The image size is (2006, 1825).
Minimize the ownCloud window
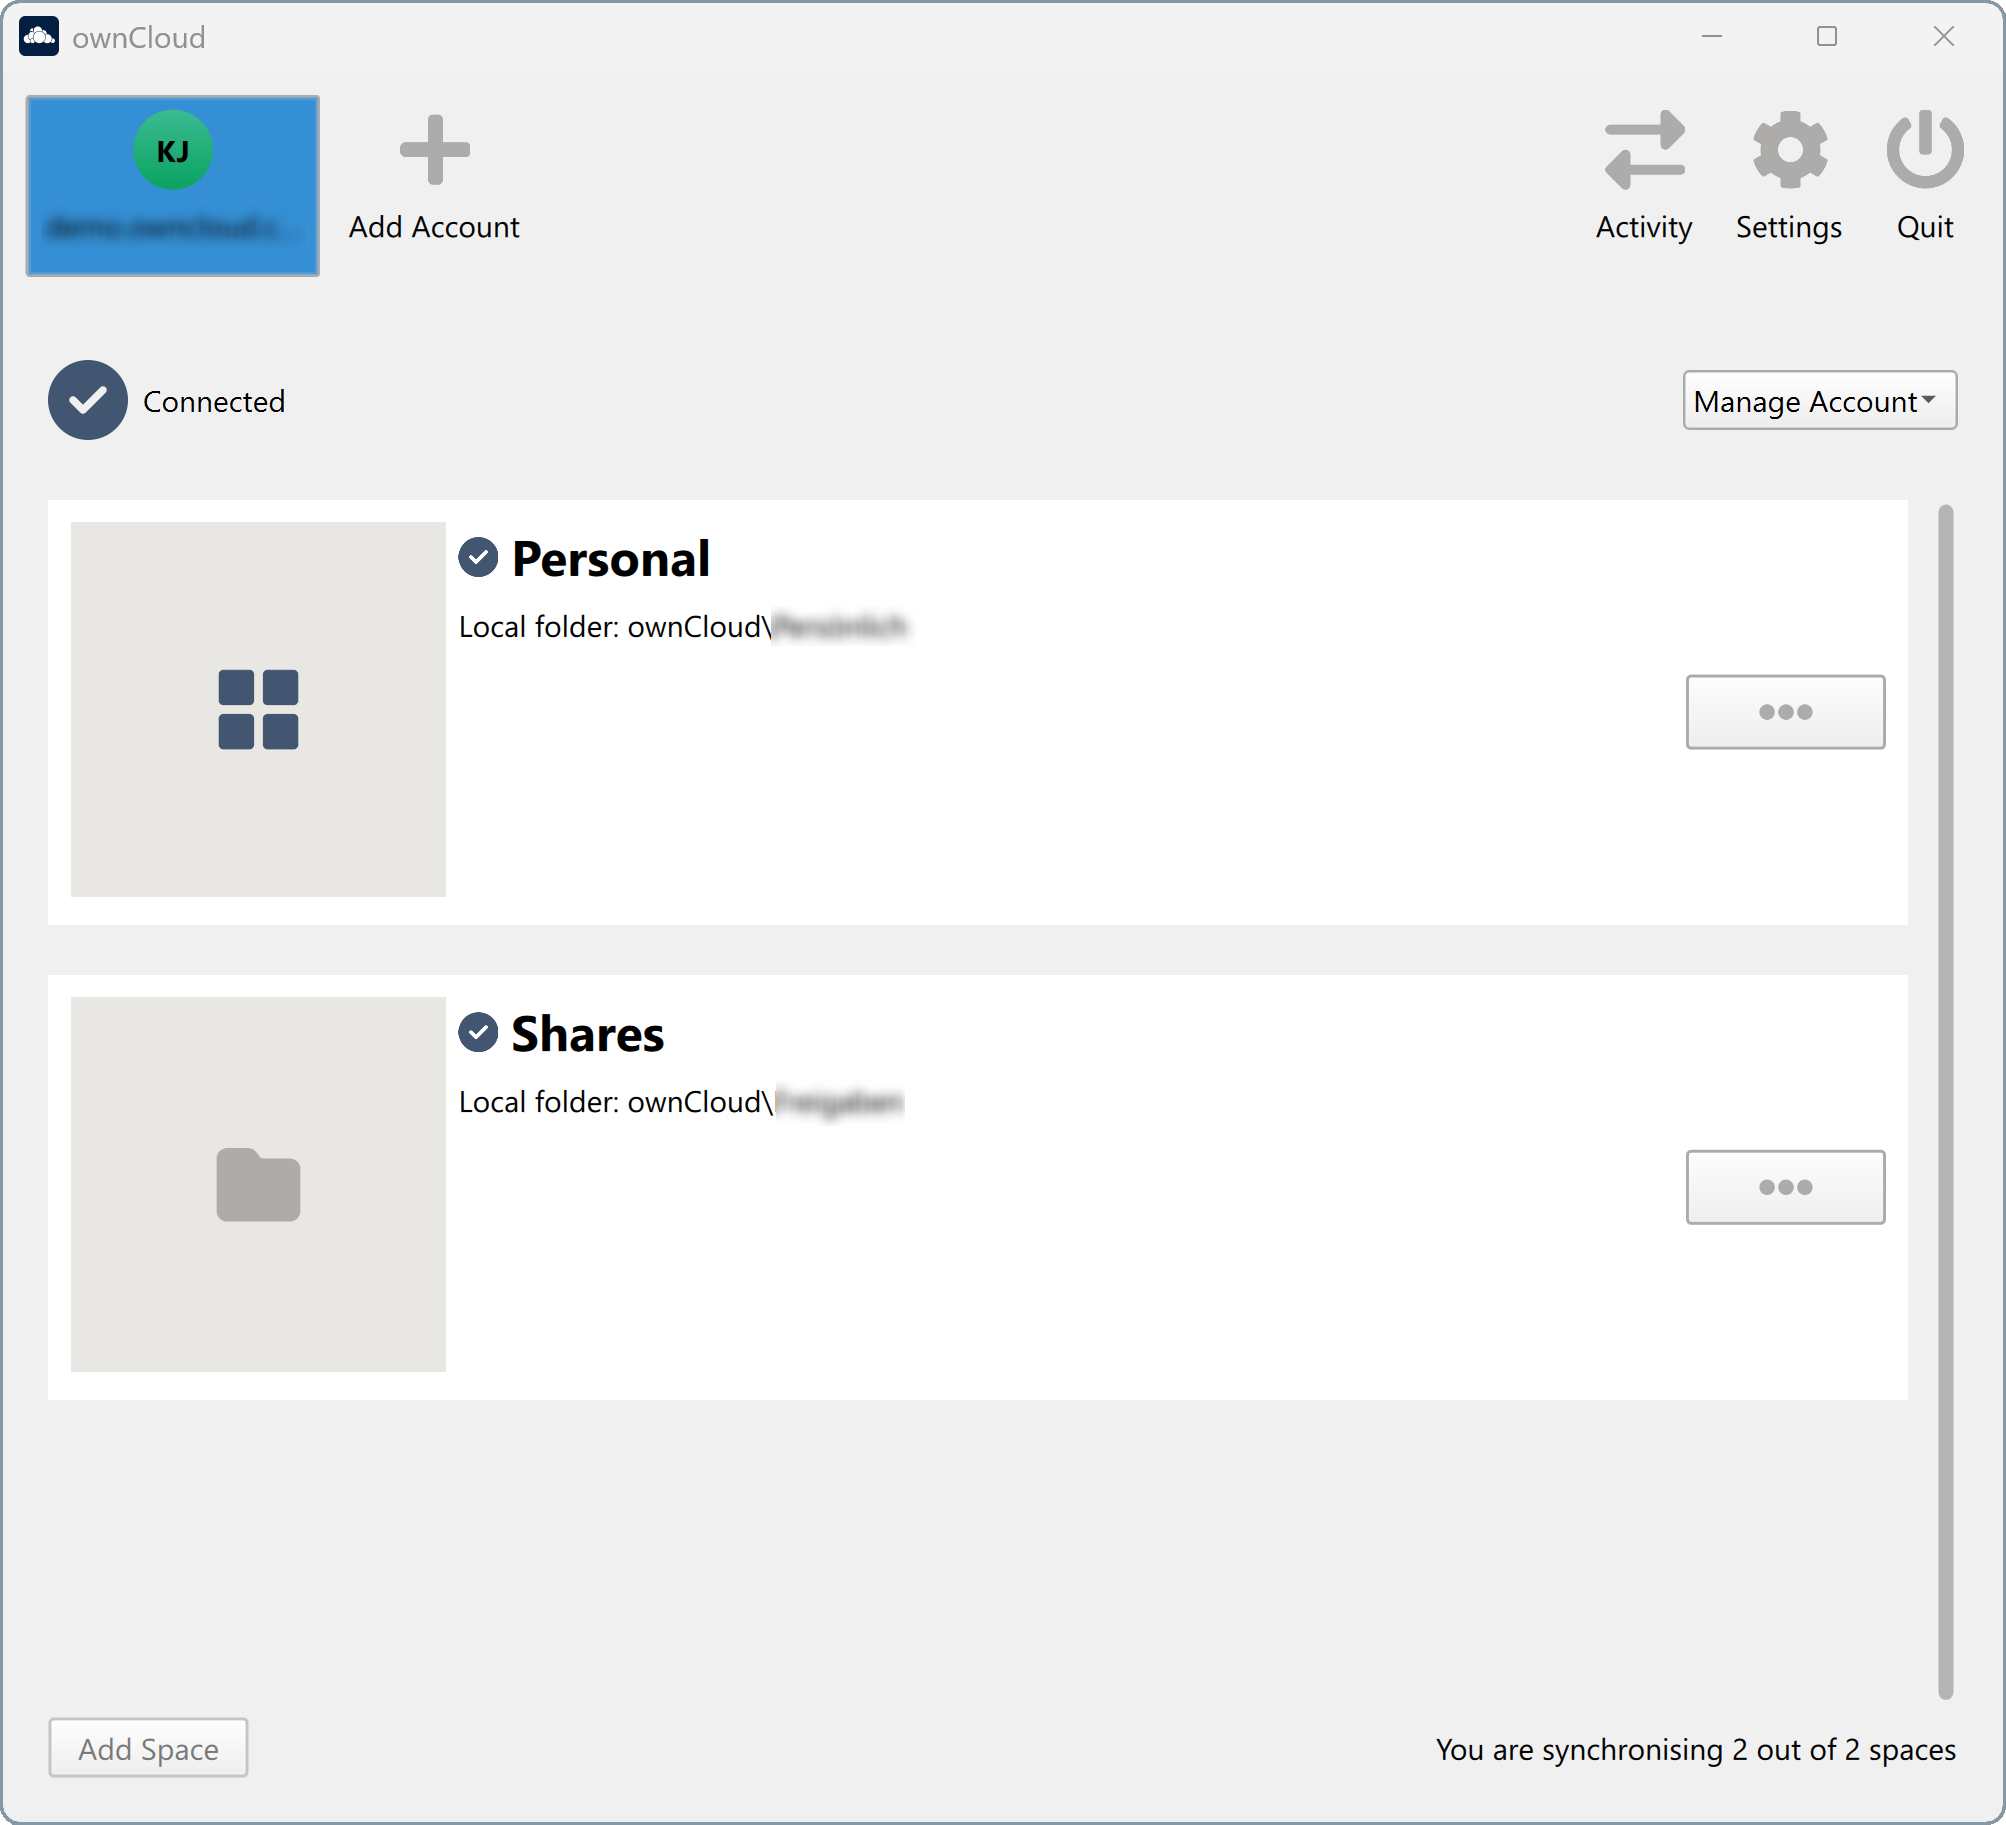[x=1712, y=37]
